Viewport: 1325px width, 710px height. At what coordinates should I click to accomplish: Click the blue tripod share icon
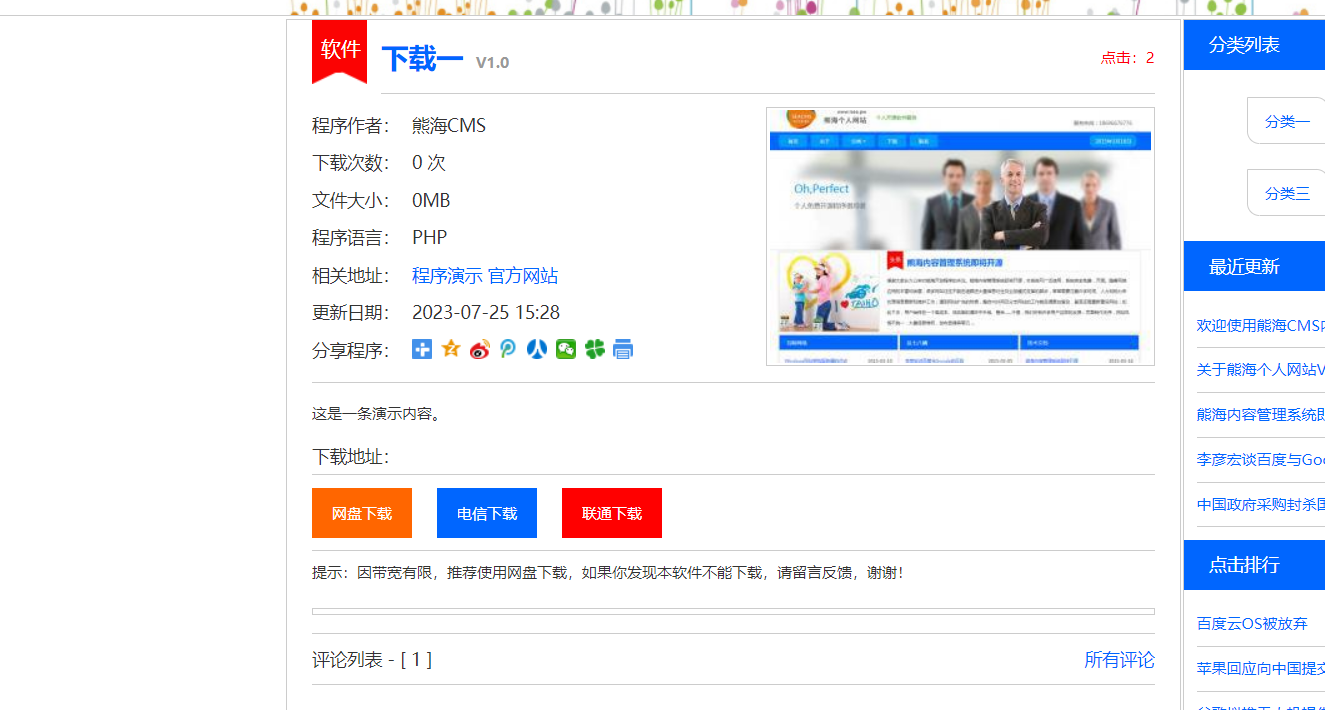click(x=536, y=349)
